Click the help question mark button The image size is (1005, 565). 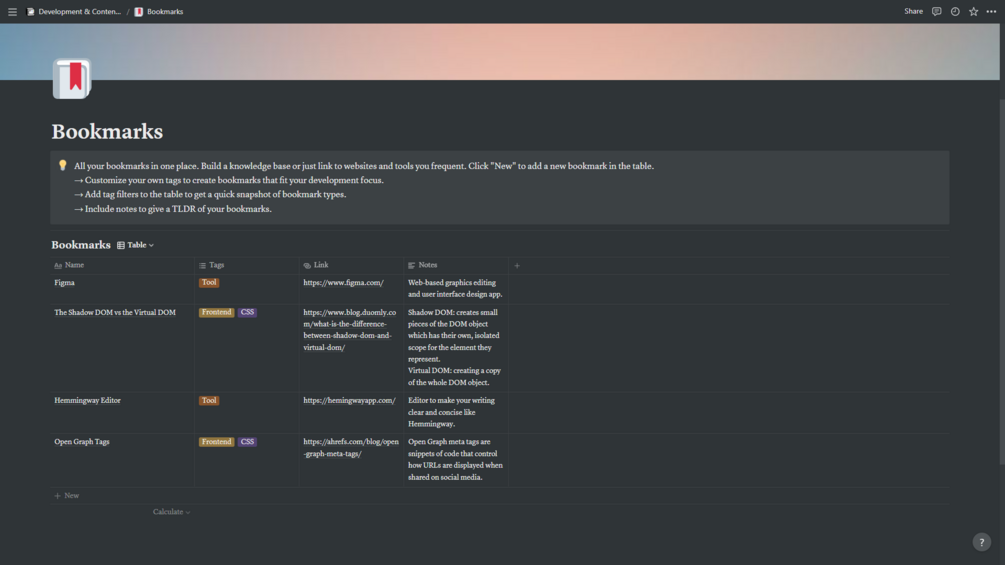(981, 542)
